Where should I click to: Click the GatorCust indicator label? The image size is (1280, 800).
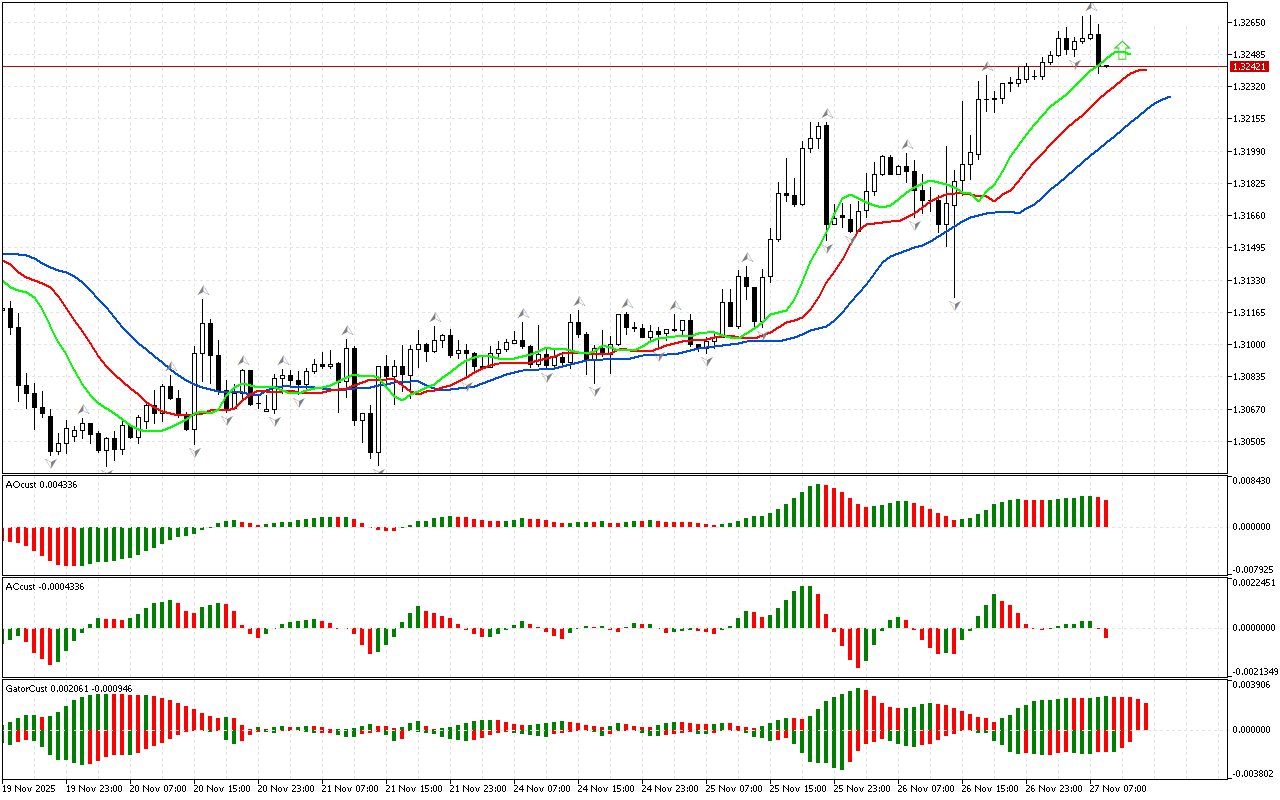(x=69, y=688)
